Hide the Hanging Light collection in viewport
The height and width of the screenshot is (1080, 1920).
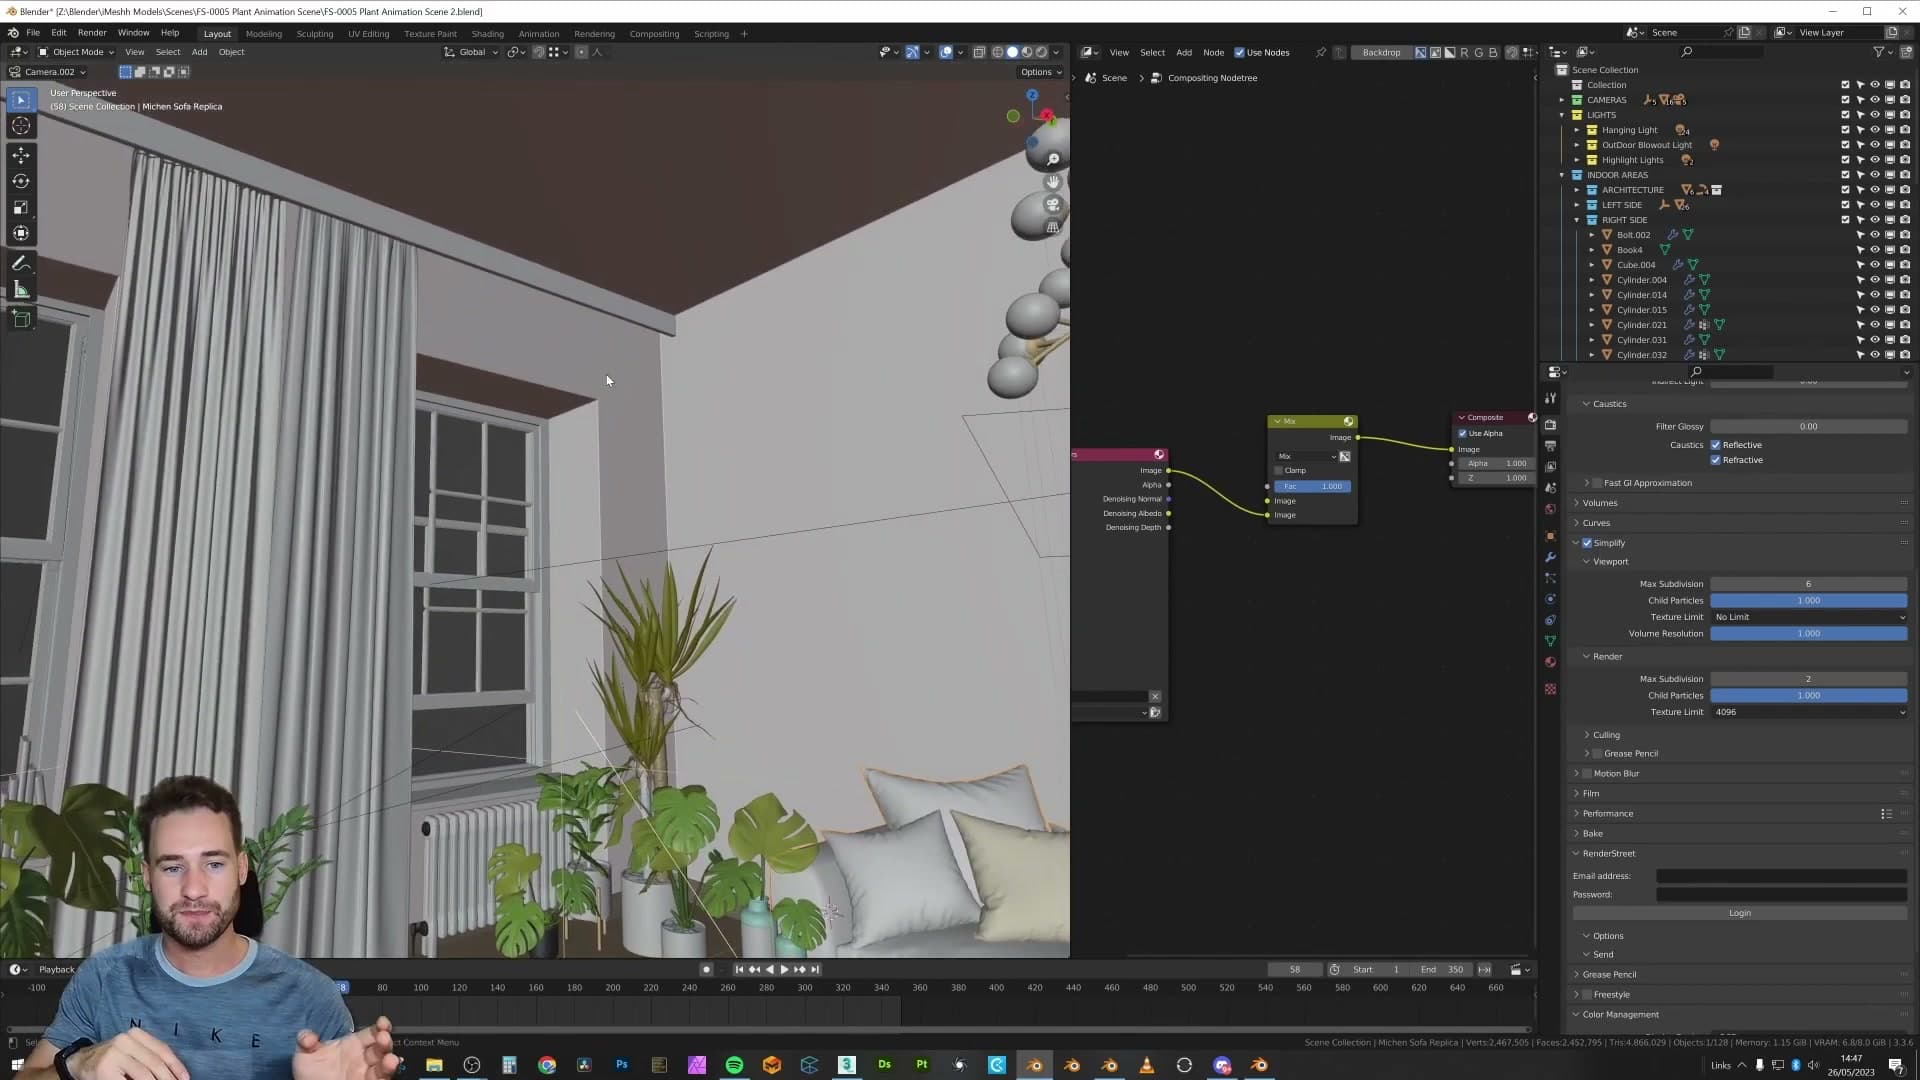(x=1875, y=130)
